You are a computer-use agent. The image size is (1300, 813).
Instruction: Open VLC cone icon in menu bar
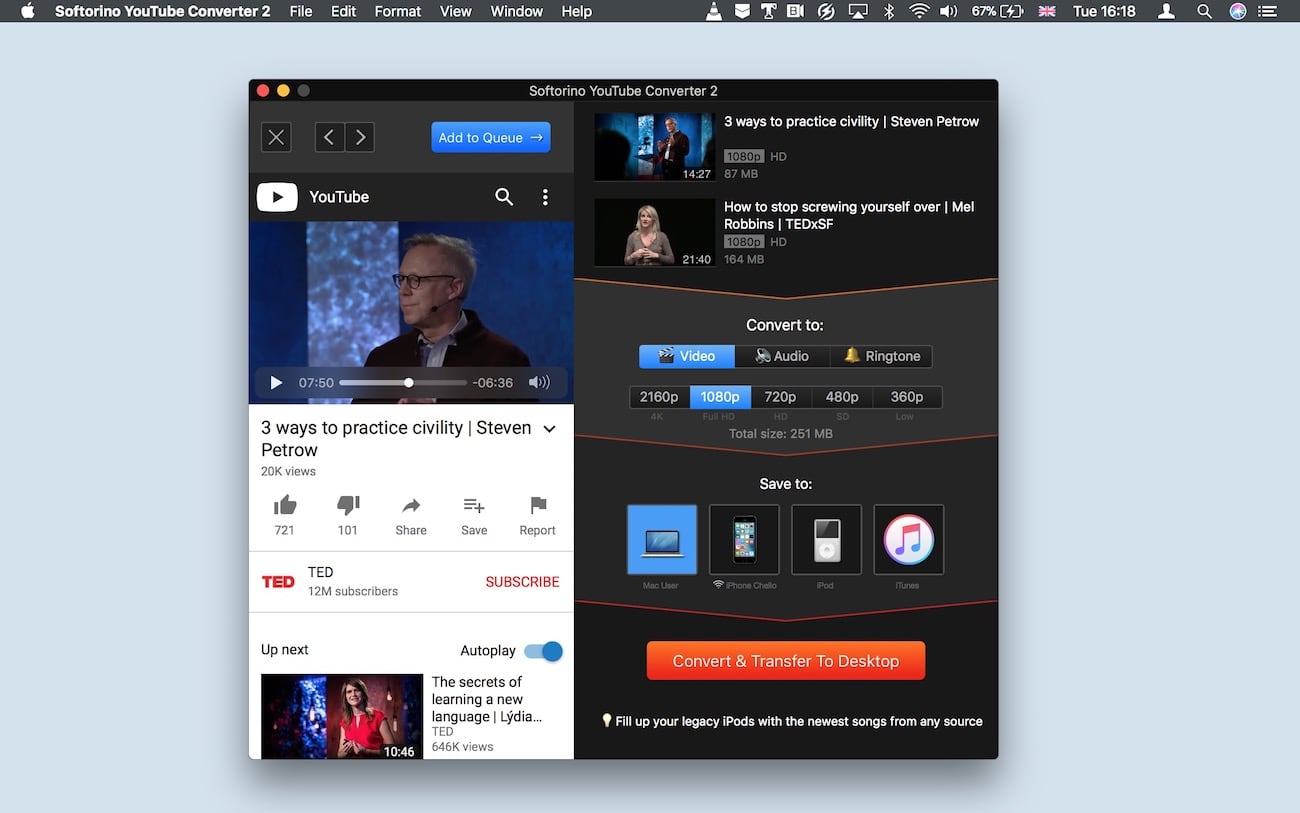pos(714,12)
